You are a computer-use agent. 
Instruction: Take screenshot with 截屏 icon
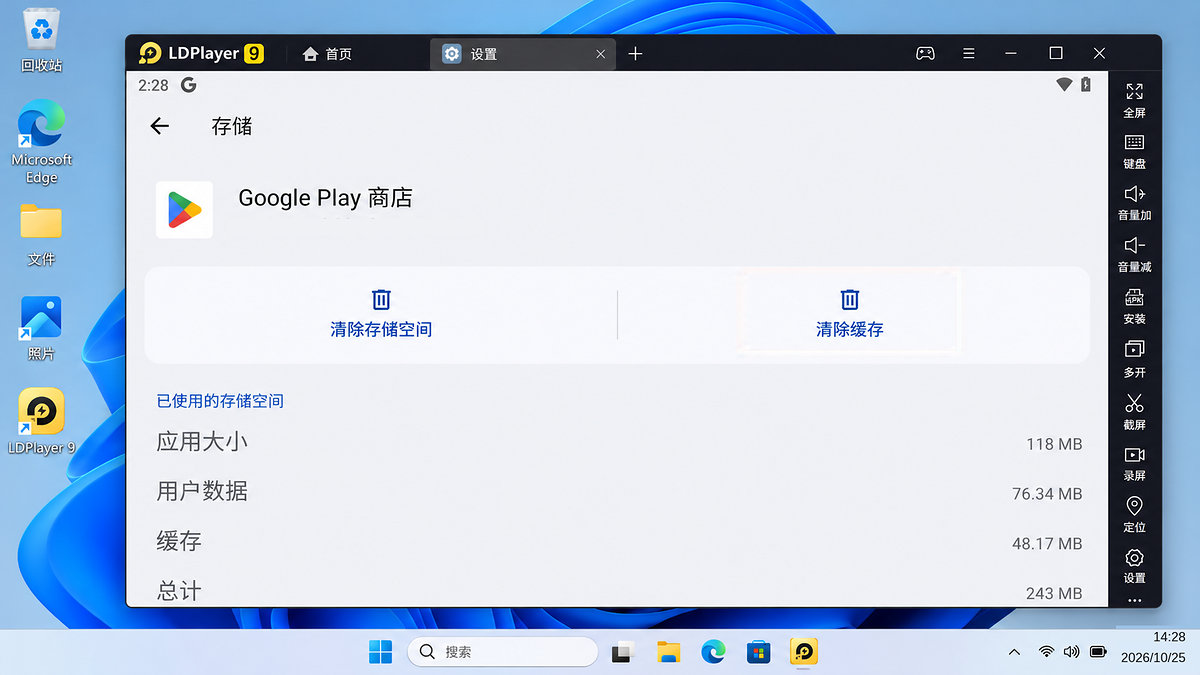click(x=1134, y=412)
